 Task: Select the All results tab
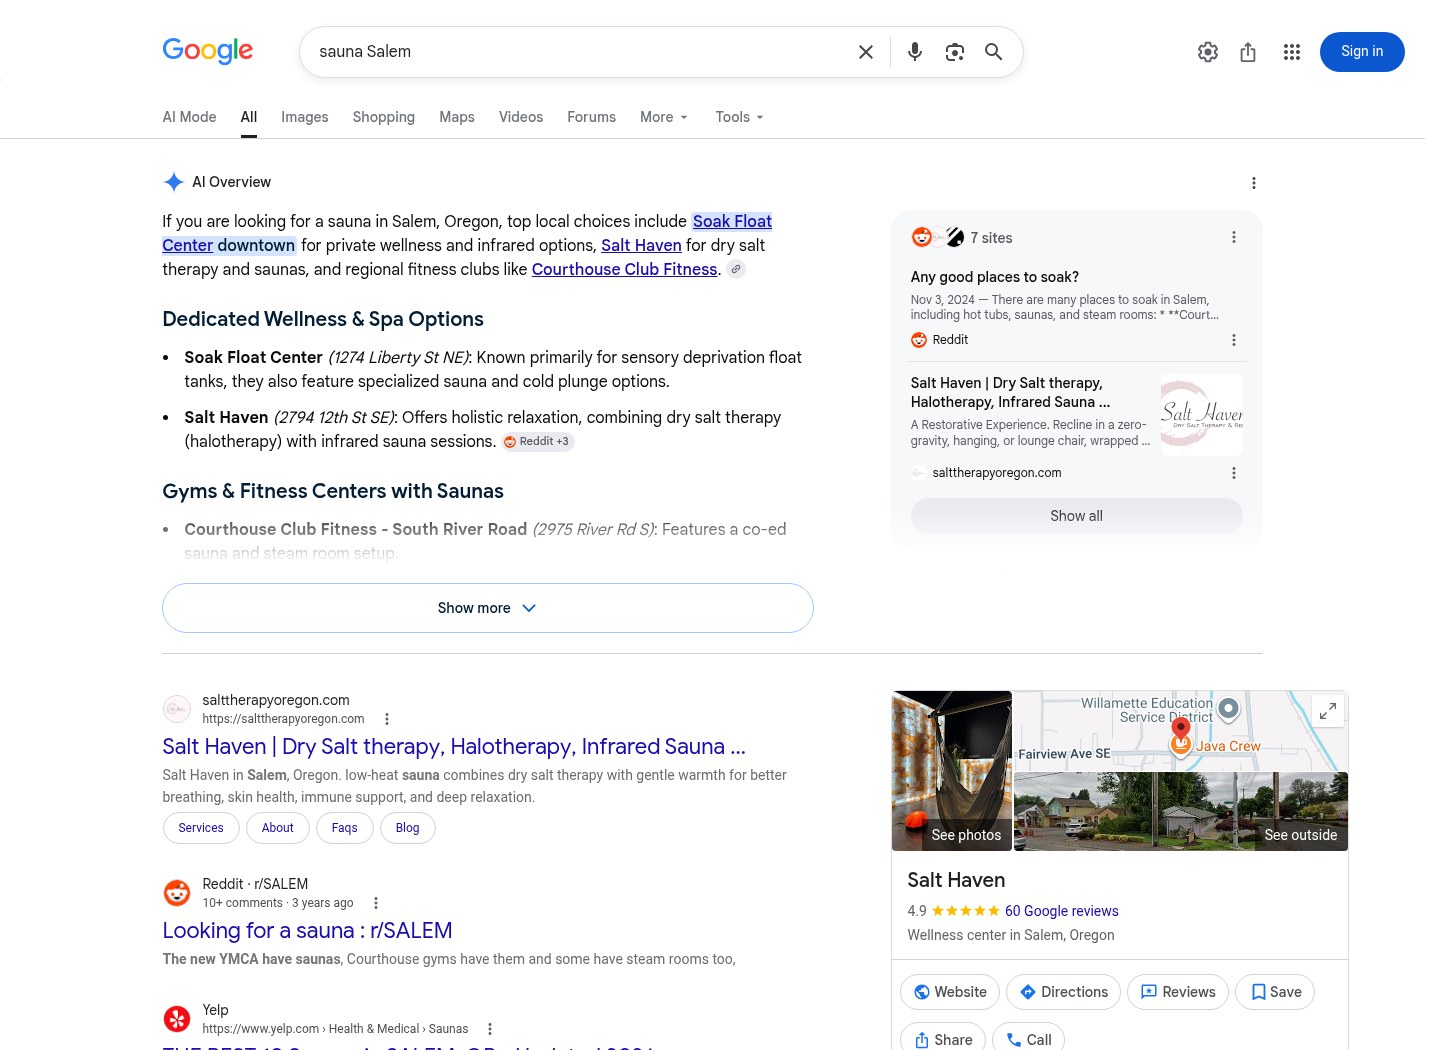pos(249,117)
